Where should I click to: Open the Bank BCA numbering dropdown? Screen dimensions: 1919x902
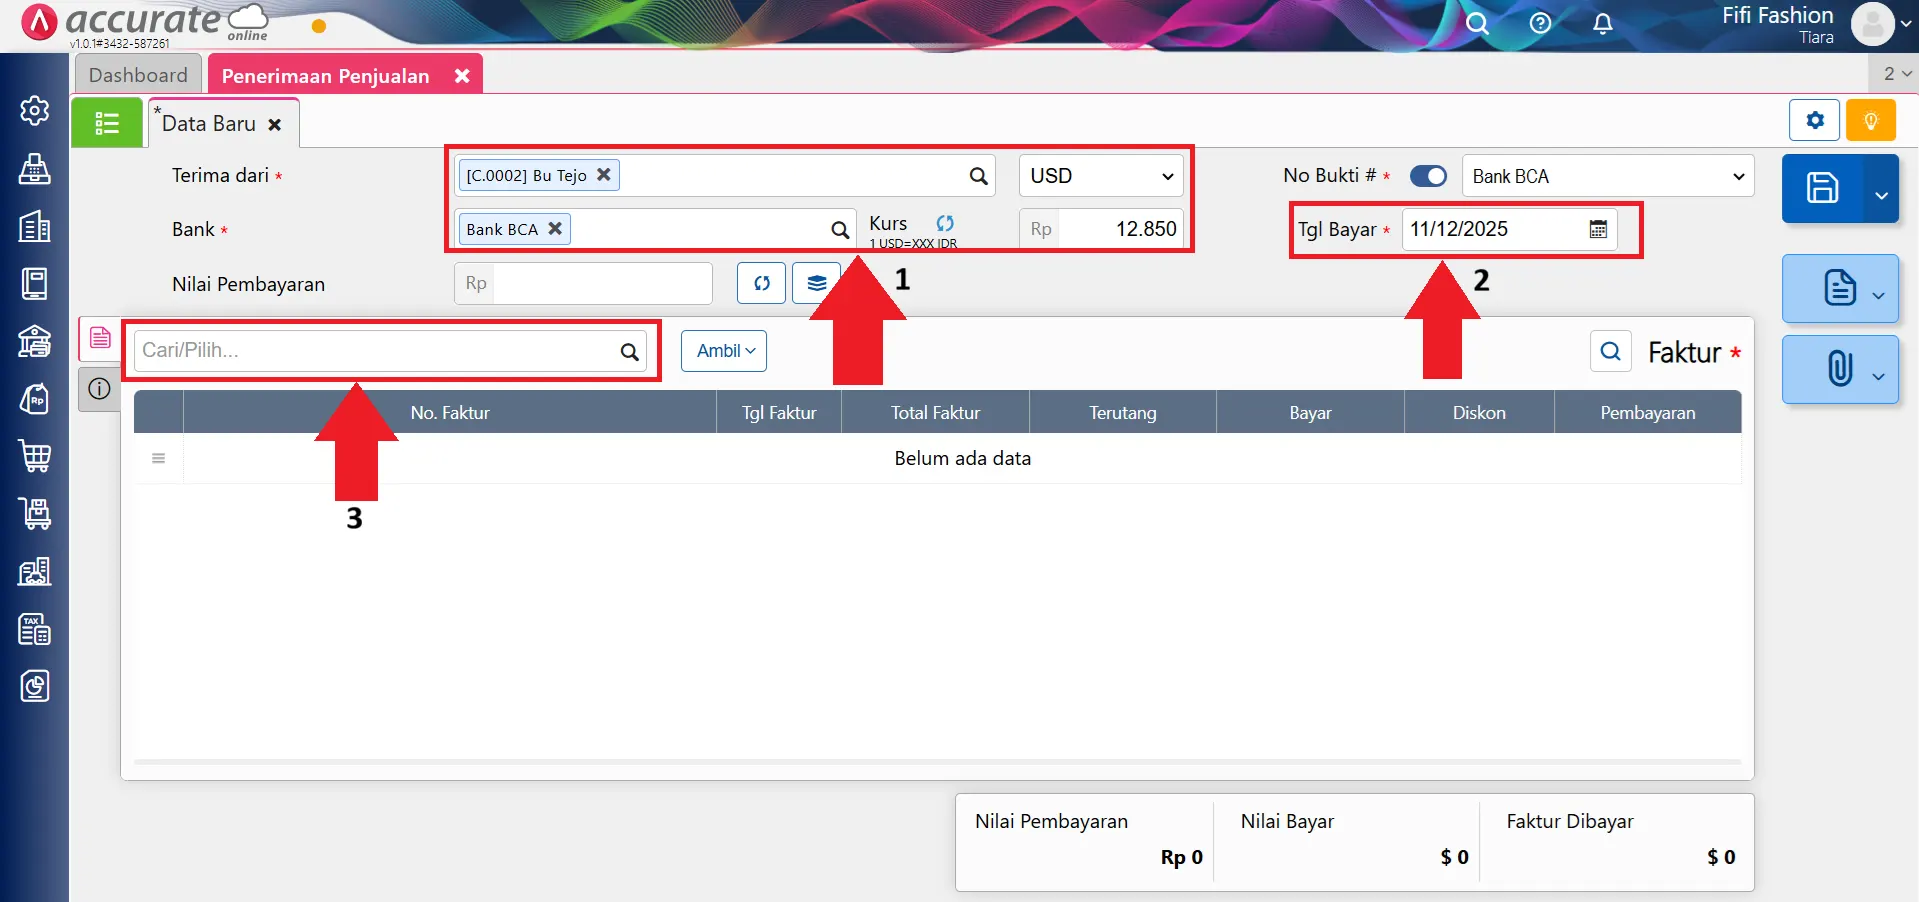tap(1607, 176)
